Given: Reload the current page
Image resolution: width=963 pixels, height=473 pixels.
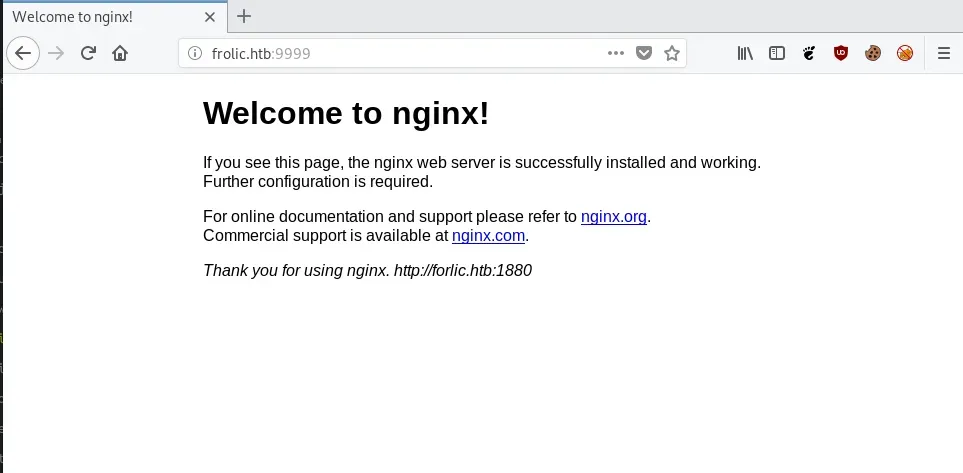Looking at the screenshot, I should point(88,54).
